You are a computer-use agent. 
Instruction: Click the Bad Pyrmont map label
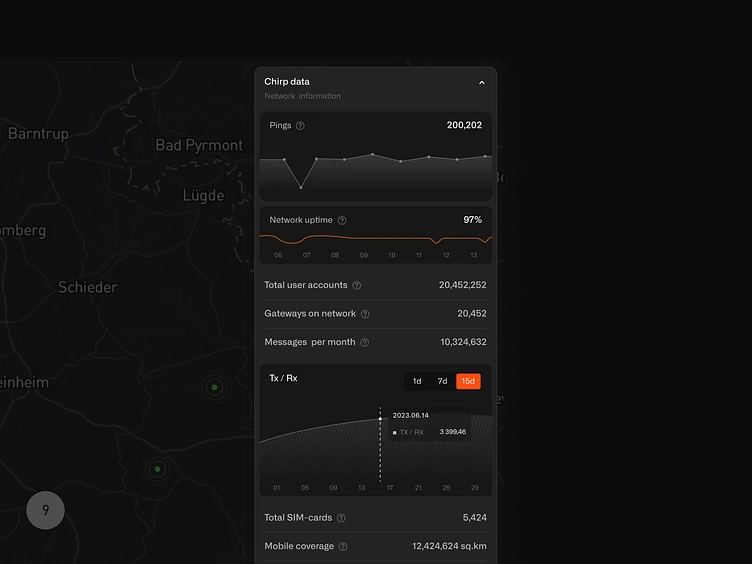tap(199, 145)
